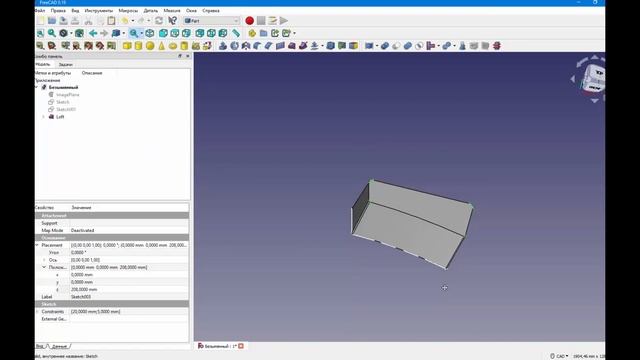Create a Torus primitive
640x360 pixels.
(173, 46)
